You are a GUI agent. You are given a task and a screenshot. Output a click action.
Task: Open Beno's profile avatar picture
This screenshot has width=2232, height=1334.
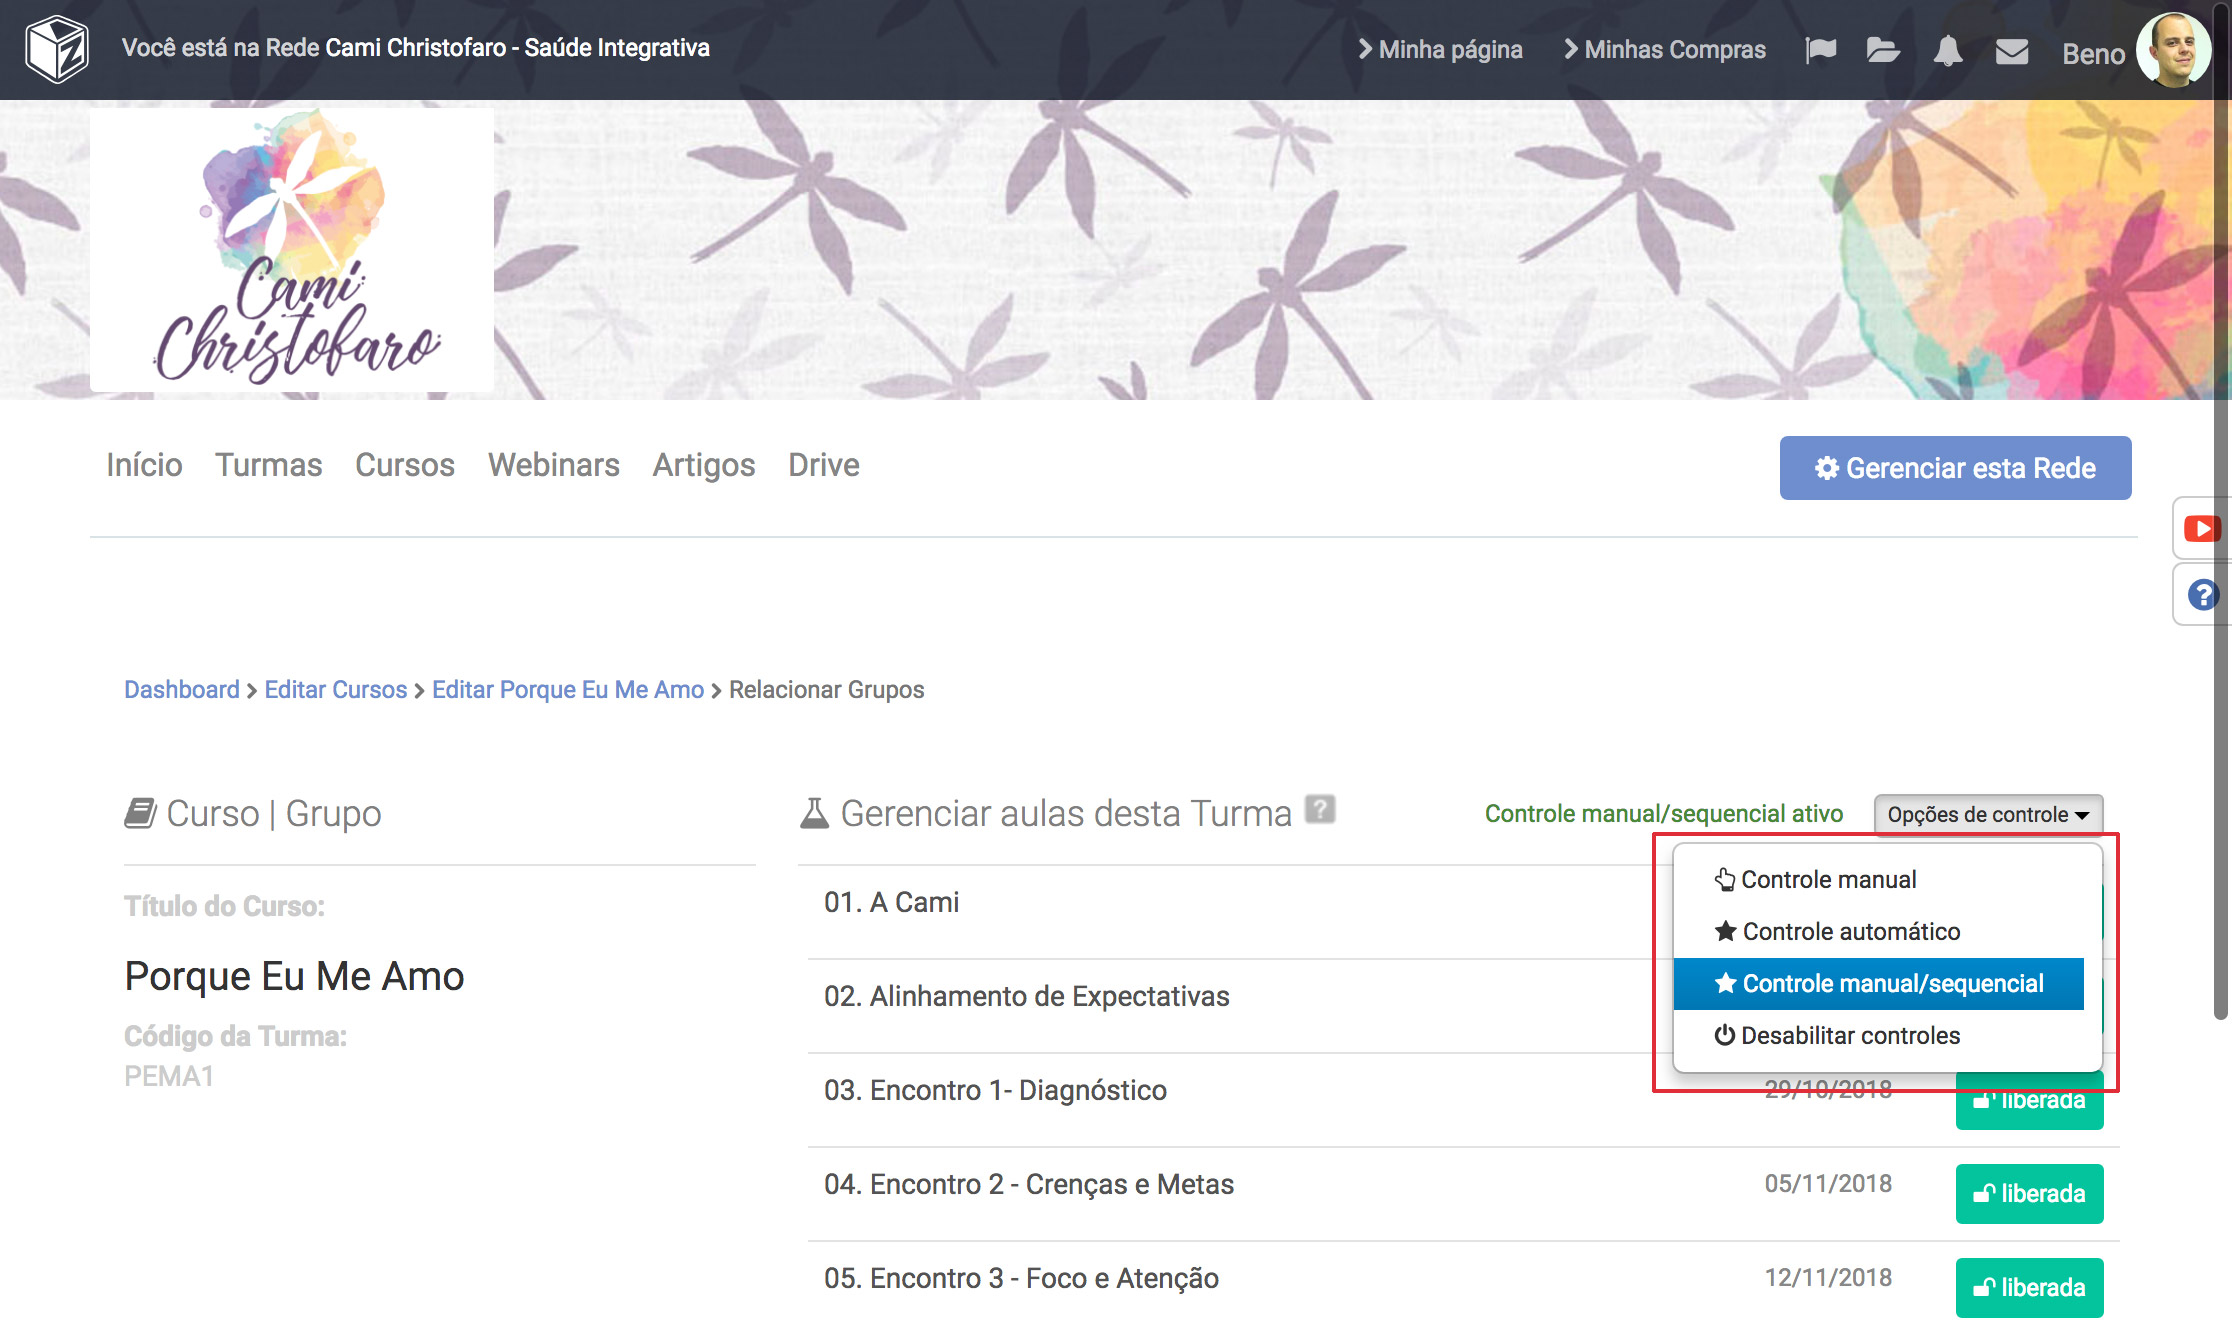[2172, 50]
